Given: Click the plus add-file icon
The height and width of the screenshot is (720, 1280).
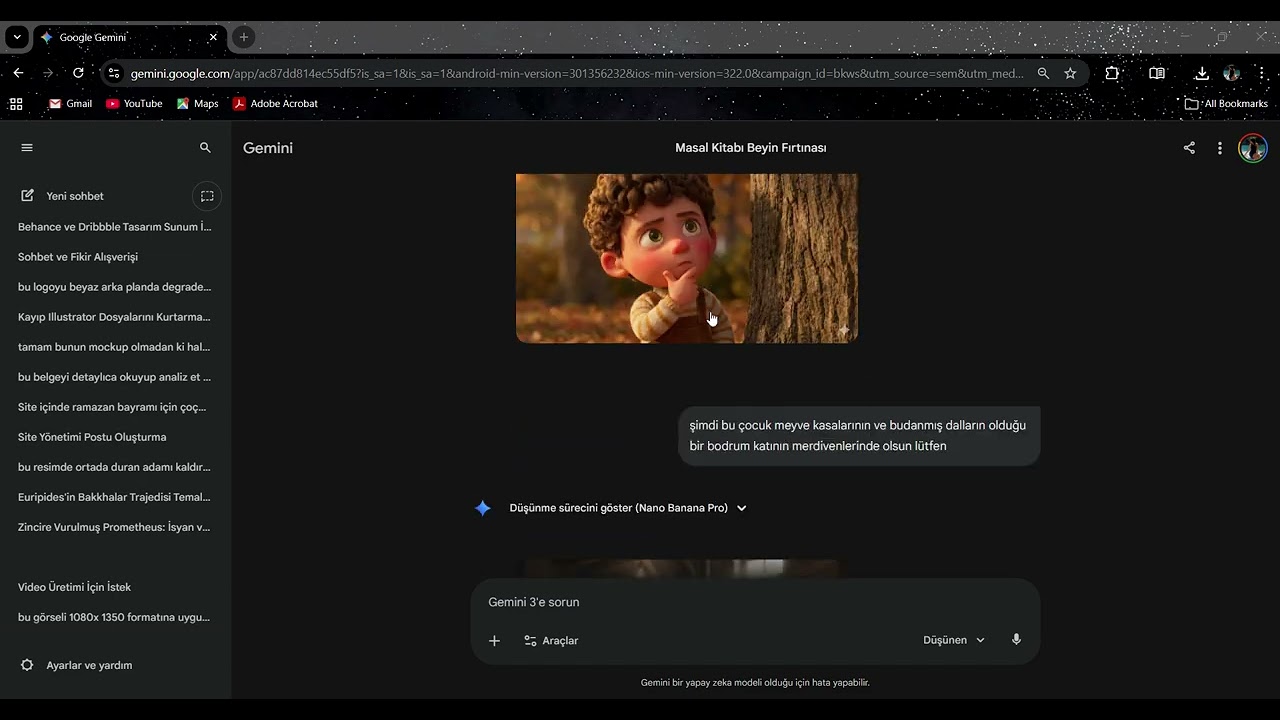Looking at the screenshot, I should click(x=494, y=641).
